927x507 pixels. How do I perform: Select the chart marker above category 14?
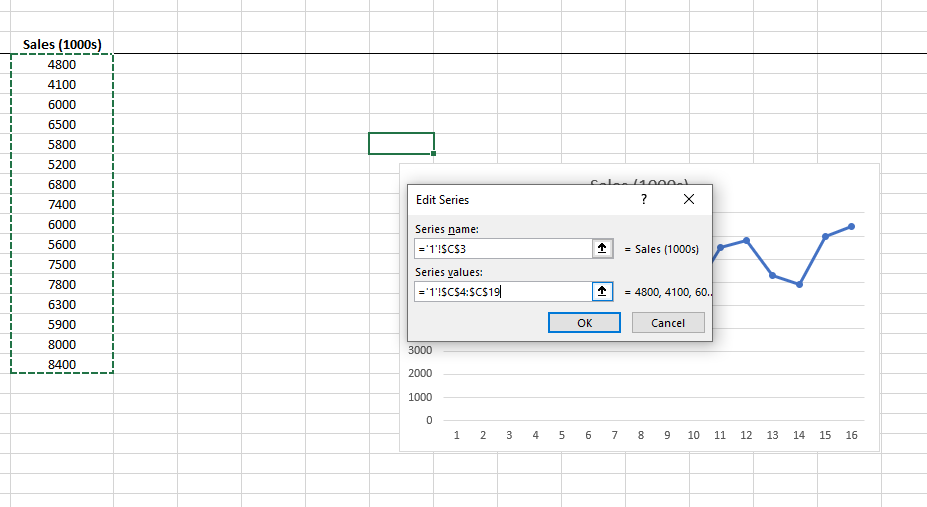[x=799, y=285]
